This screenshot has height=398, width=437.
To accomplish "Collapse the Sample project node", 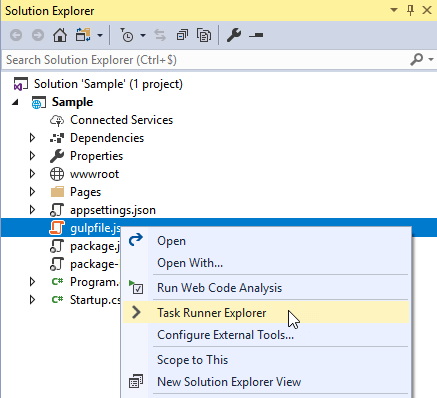I will (15, 102).
